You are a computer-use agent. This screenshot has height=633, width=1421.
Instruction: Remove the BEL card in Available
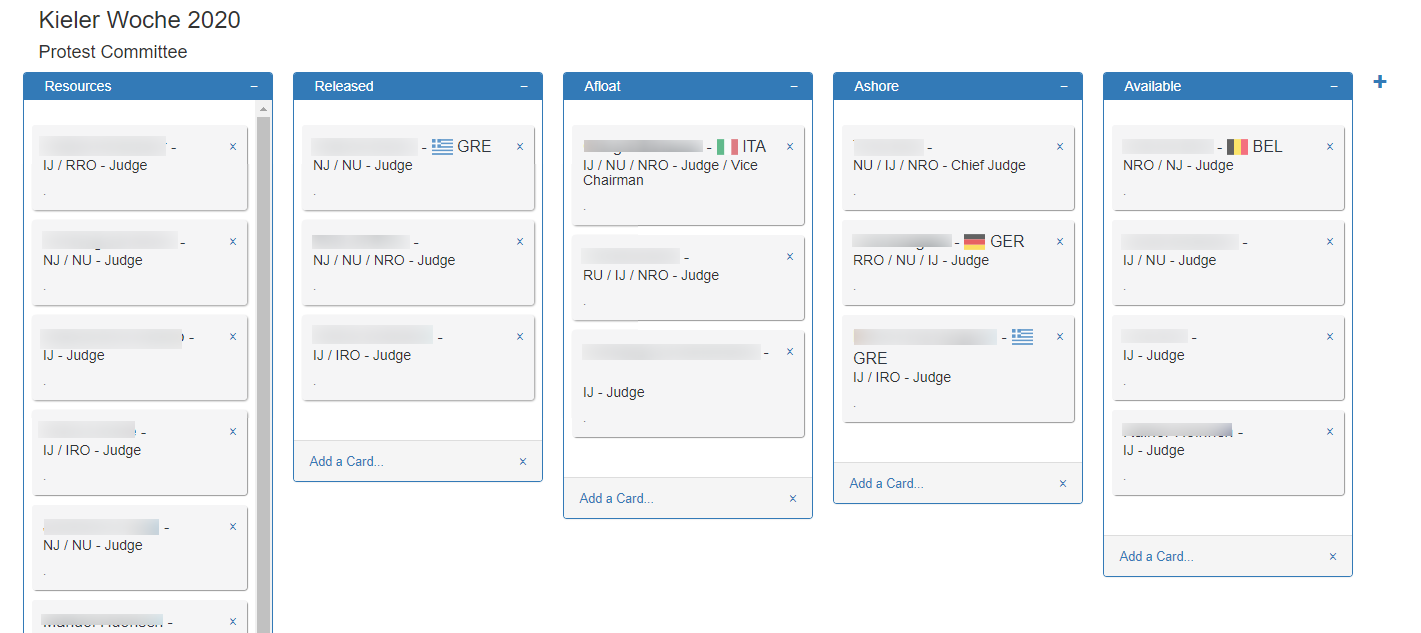(x=1330, y=146)
